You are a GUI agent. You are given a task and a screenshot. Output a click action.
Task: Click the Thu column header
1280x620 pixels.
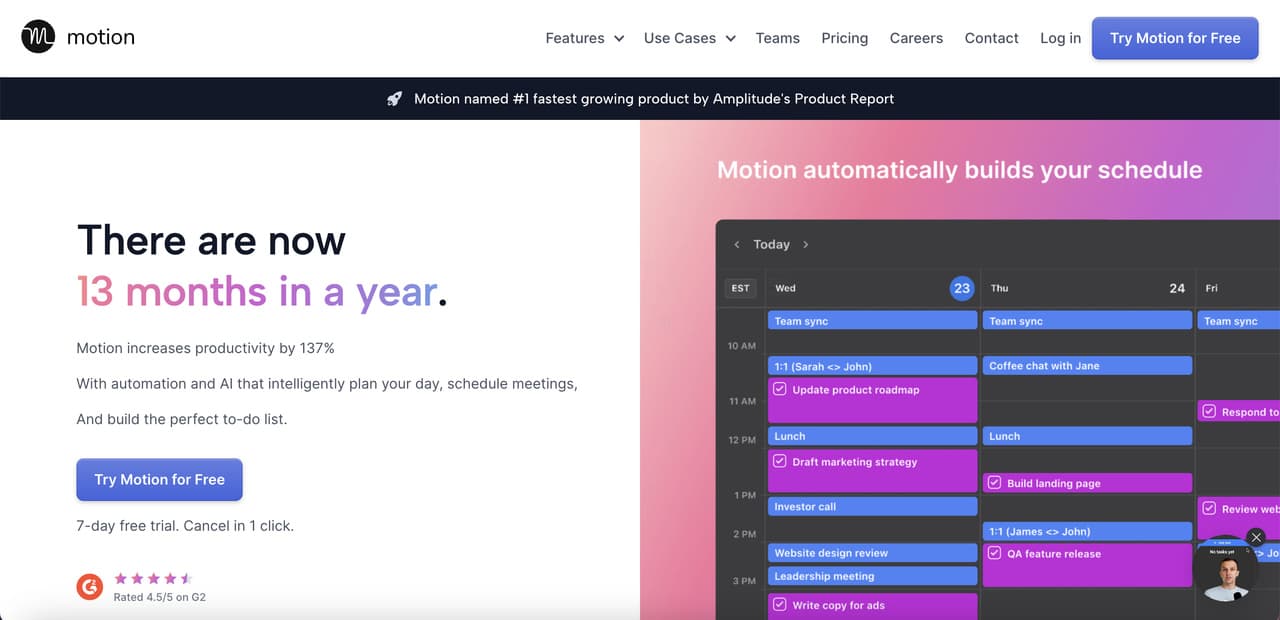point(999,288)
